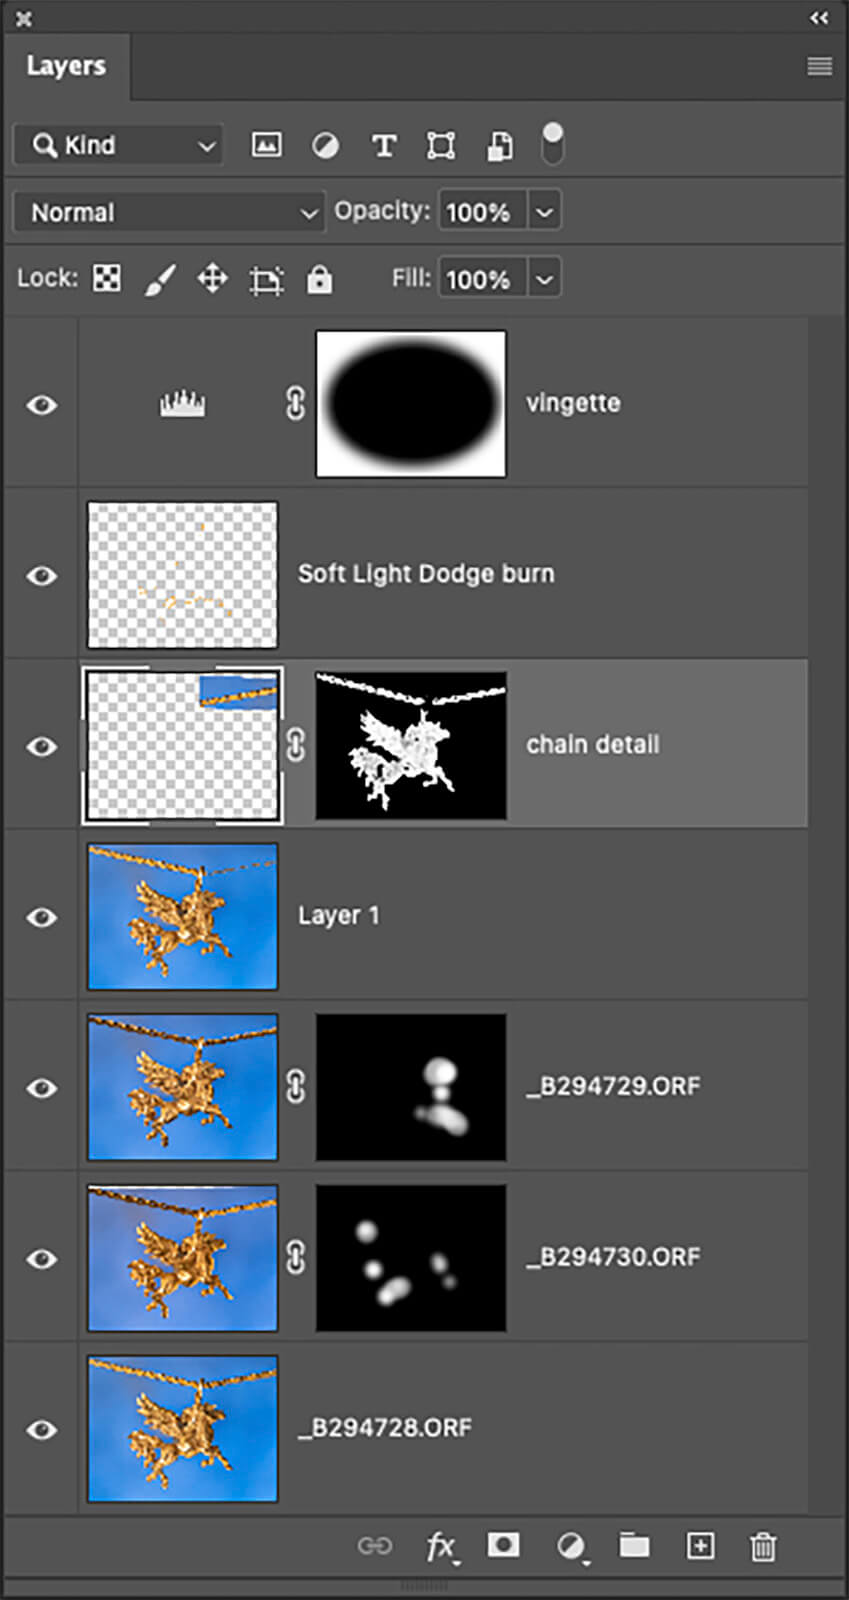Select the Layer 1 layer
849x1600 pixels.
tap(338, 916)
